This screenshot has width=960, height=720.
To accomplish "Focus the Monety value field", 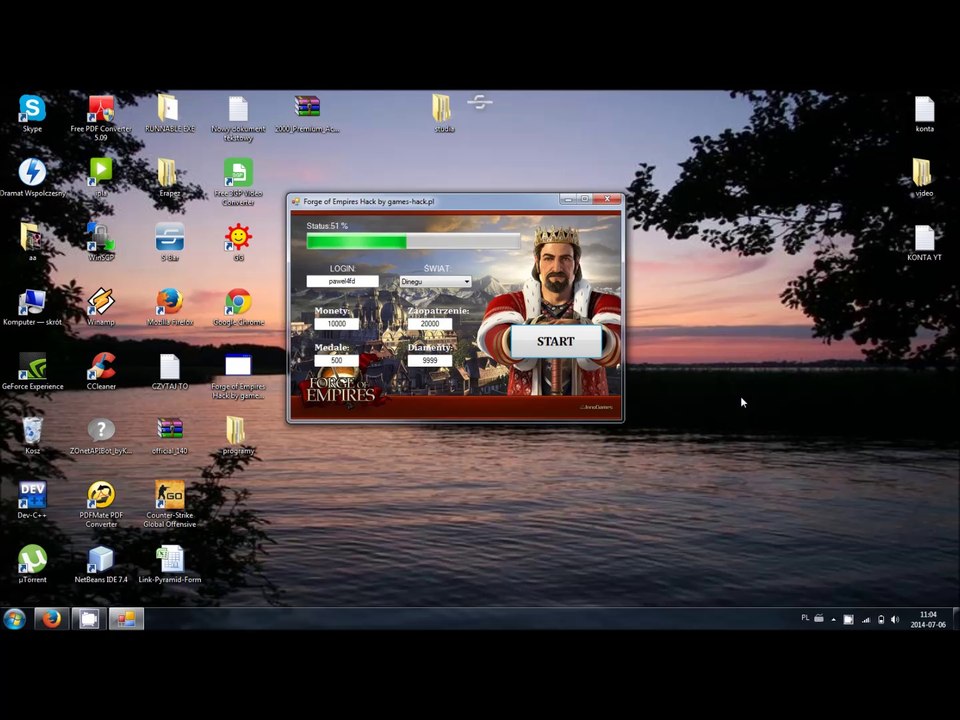I will click(336, 324).
